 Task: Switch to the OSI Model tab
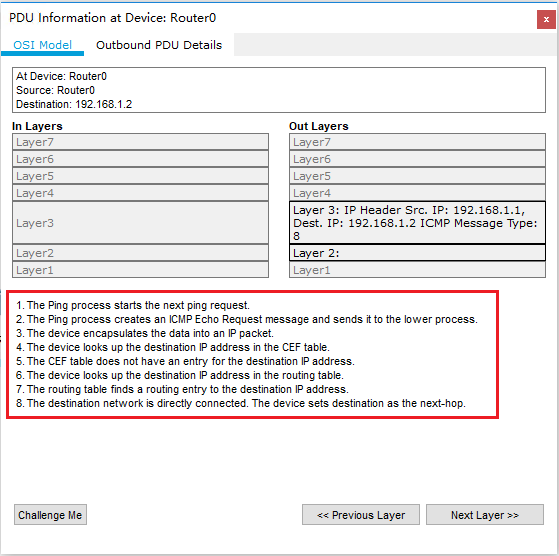coord(42,45)
